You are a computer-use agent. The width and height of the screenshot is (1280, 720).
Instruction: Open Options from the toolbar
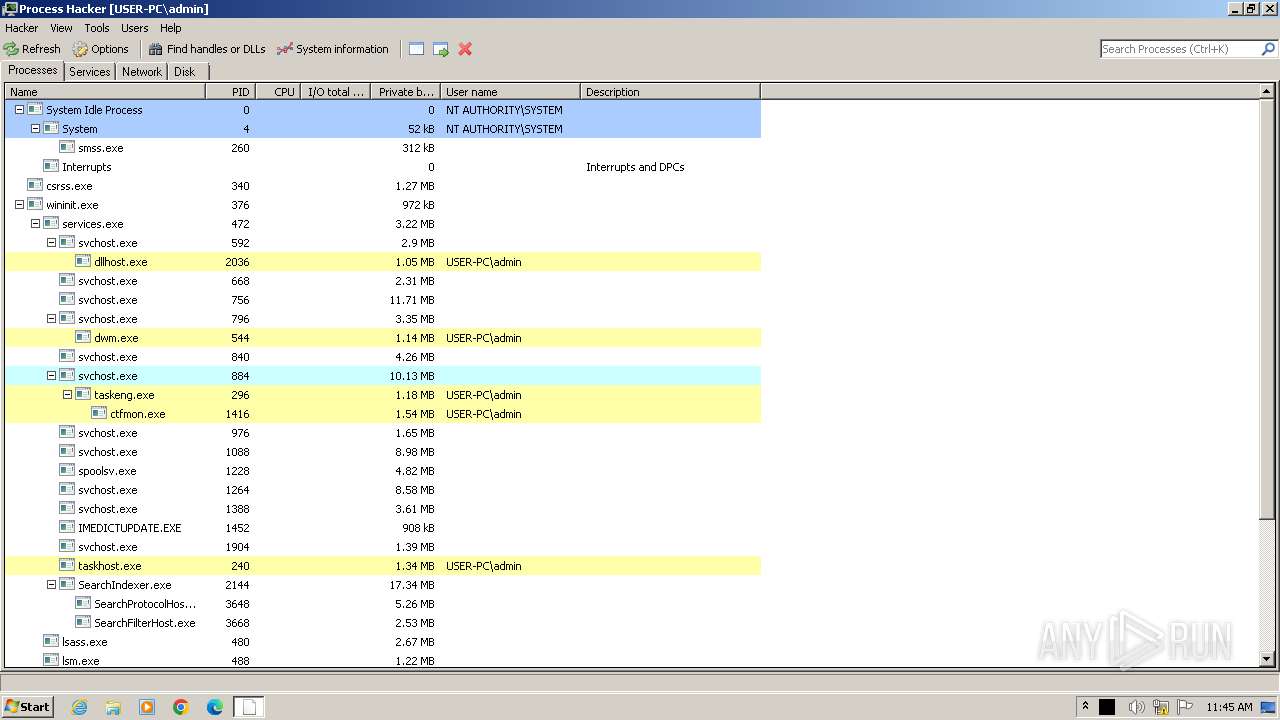100,49
